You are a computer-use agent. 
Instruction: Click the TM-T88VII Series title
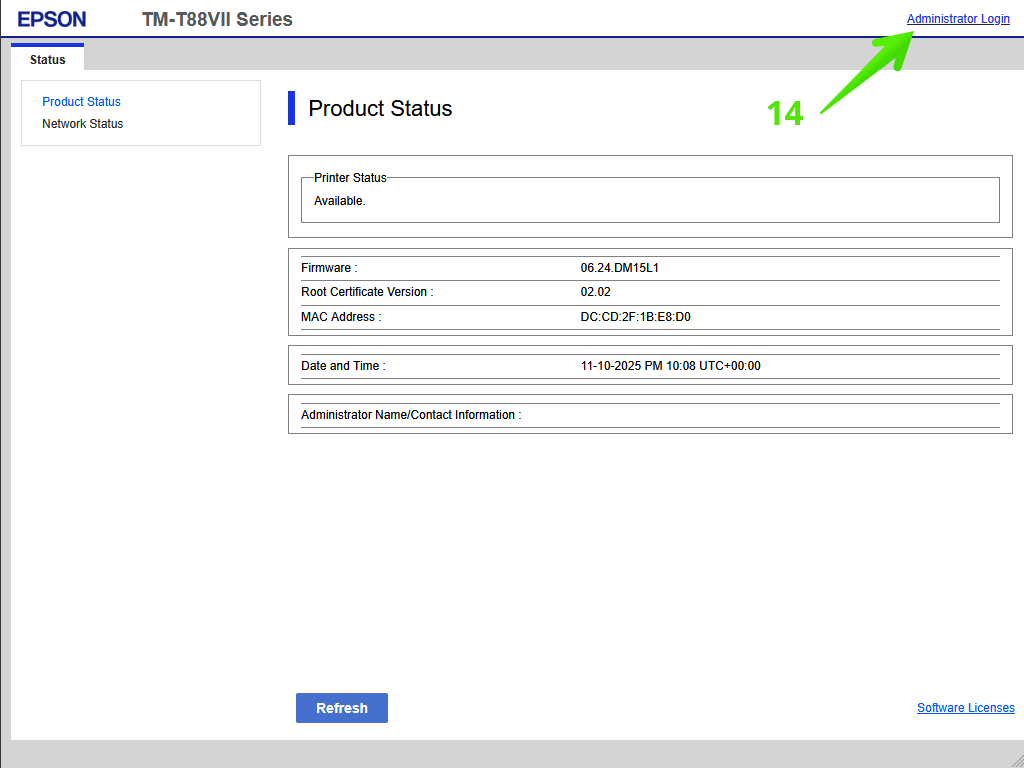217,19
